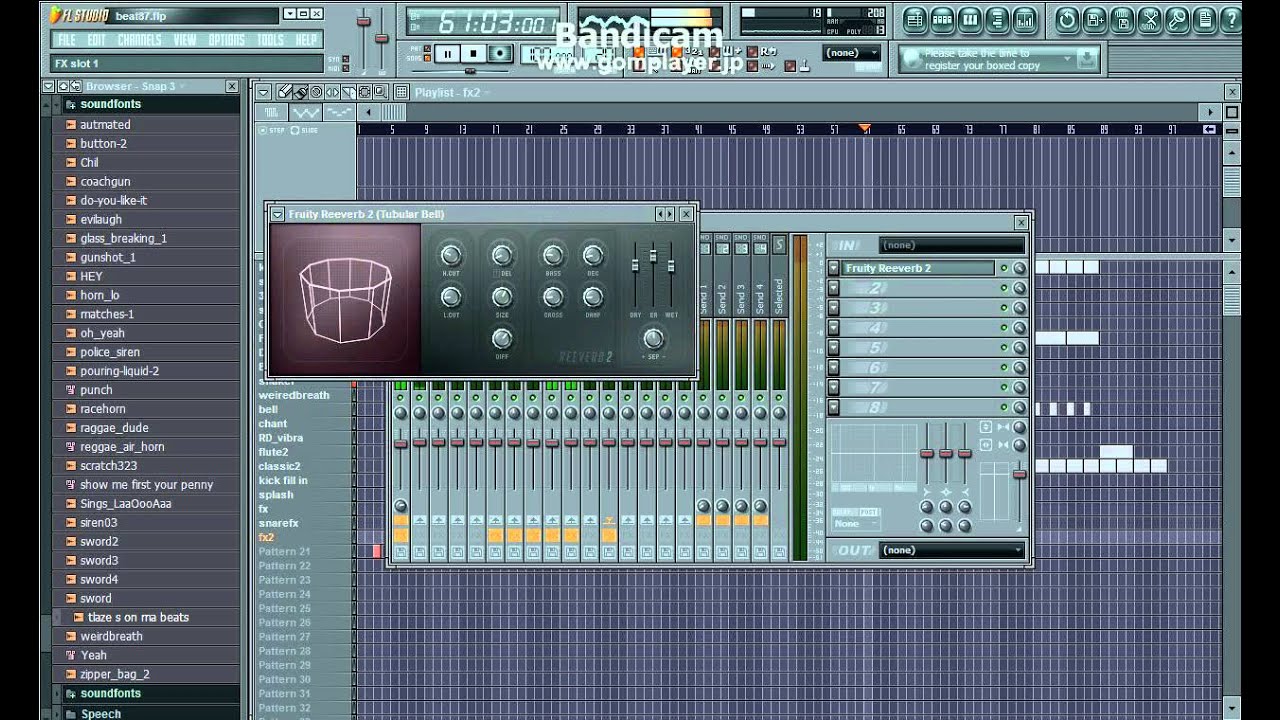Select the Paint brush tool in Playlist

pyautogui.click(x=301, y=92)
